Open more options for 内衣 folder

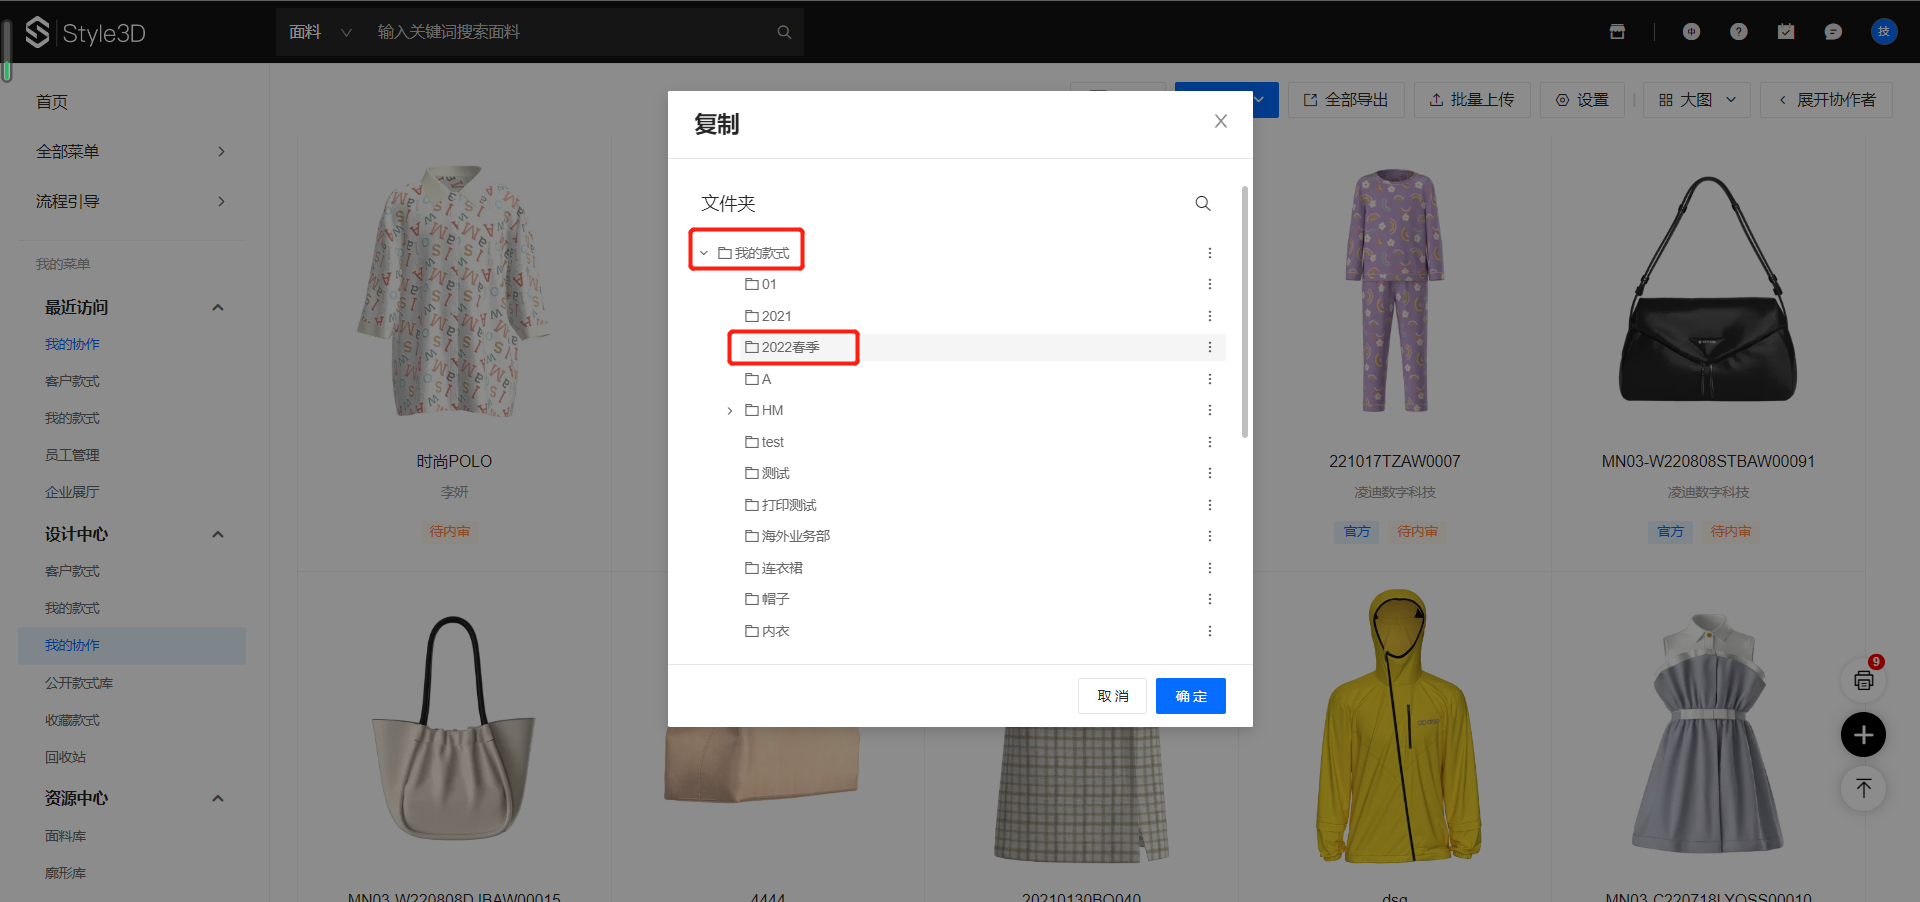click(1210, 631)
